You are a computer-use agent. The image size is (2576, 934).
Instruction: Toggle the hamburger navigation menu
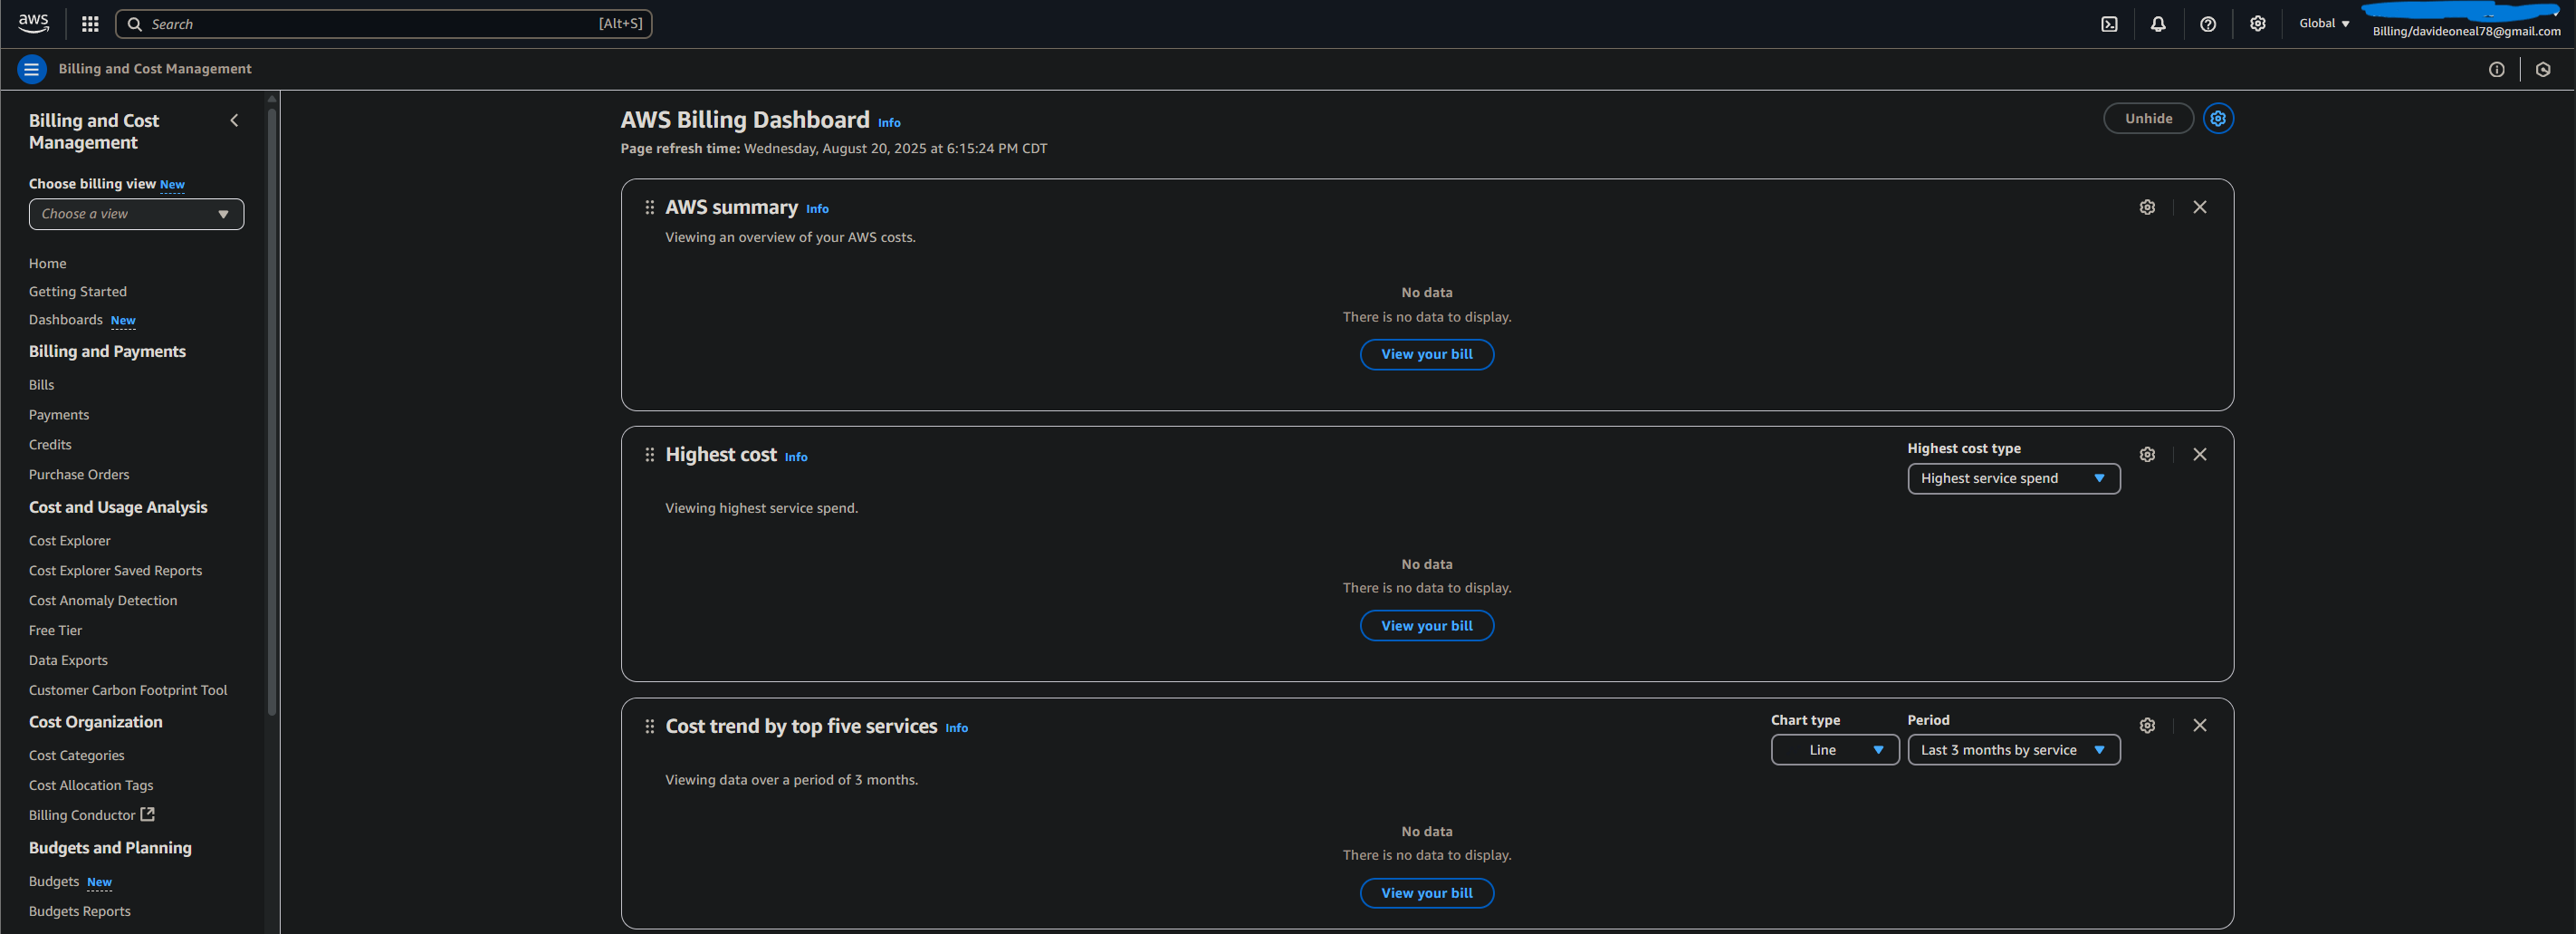coord(31,69)
